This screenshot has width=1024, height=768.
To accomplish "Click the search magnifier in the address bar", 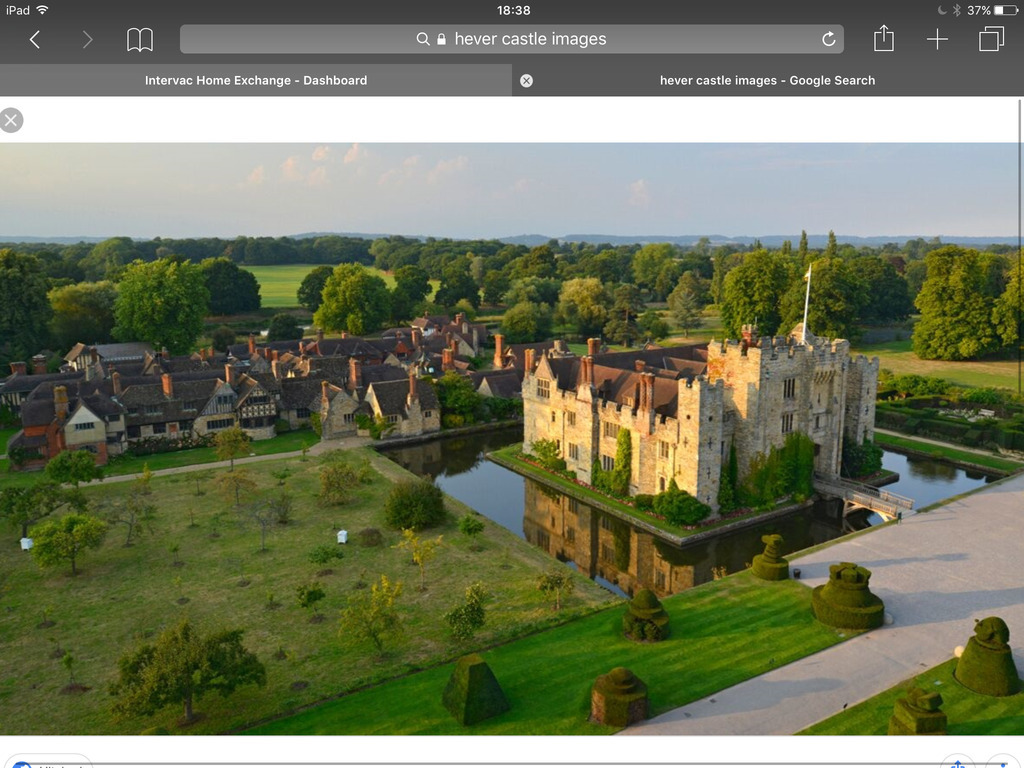I will (423, 39).
